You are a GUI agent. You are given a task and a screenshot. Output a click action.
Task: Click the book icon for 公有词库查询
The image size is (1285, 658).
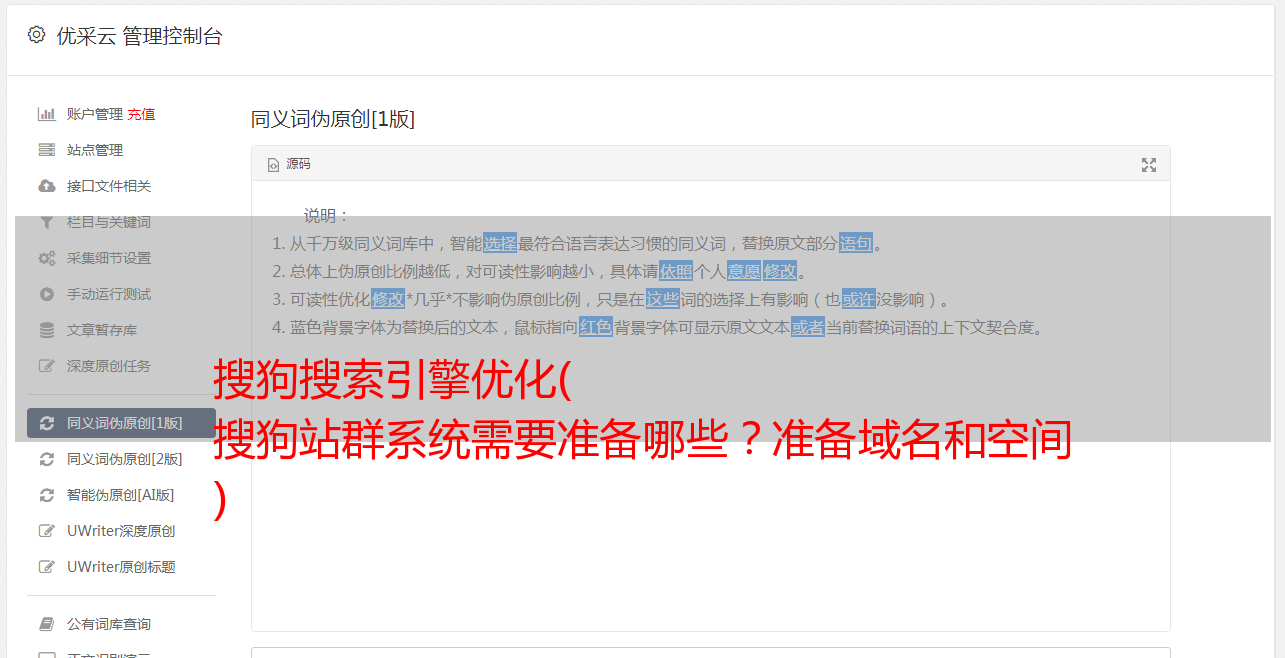(46, 624)
